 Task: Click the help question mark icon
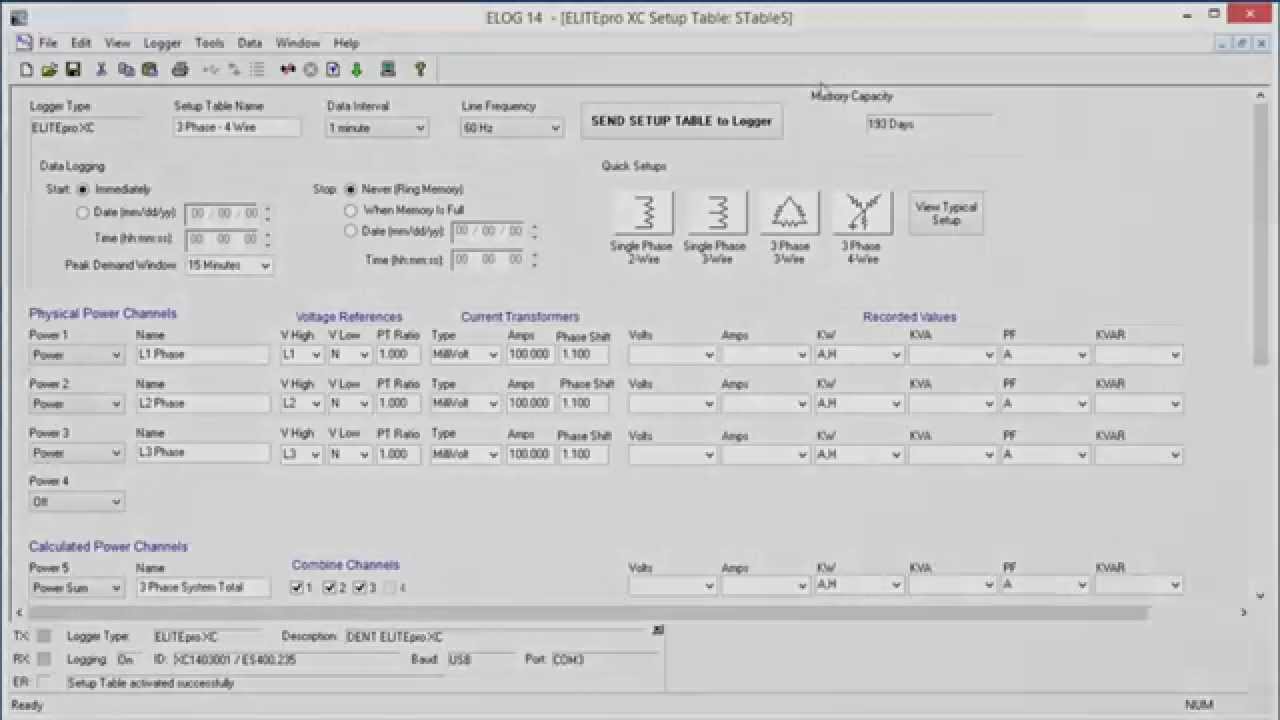click(420, 70)
